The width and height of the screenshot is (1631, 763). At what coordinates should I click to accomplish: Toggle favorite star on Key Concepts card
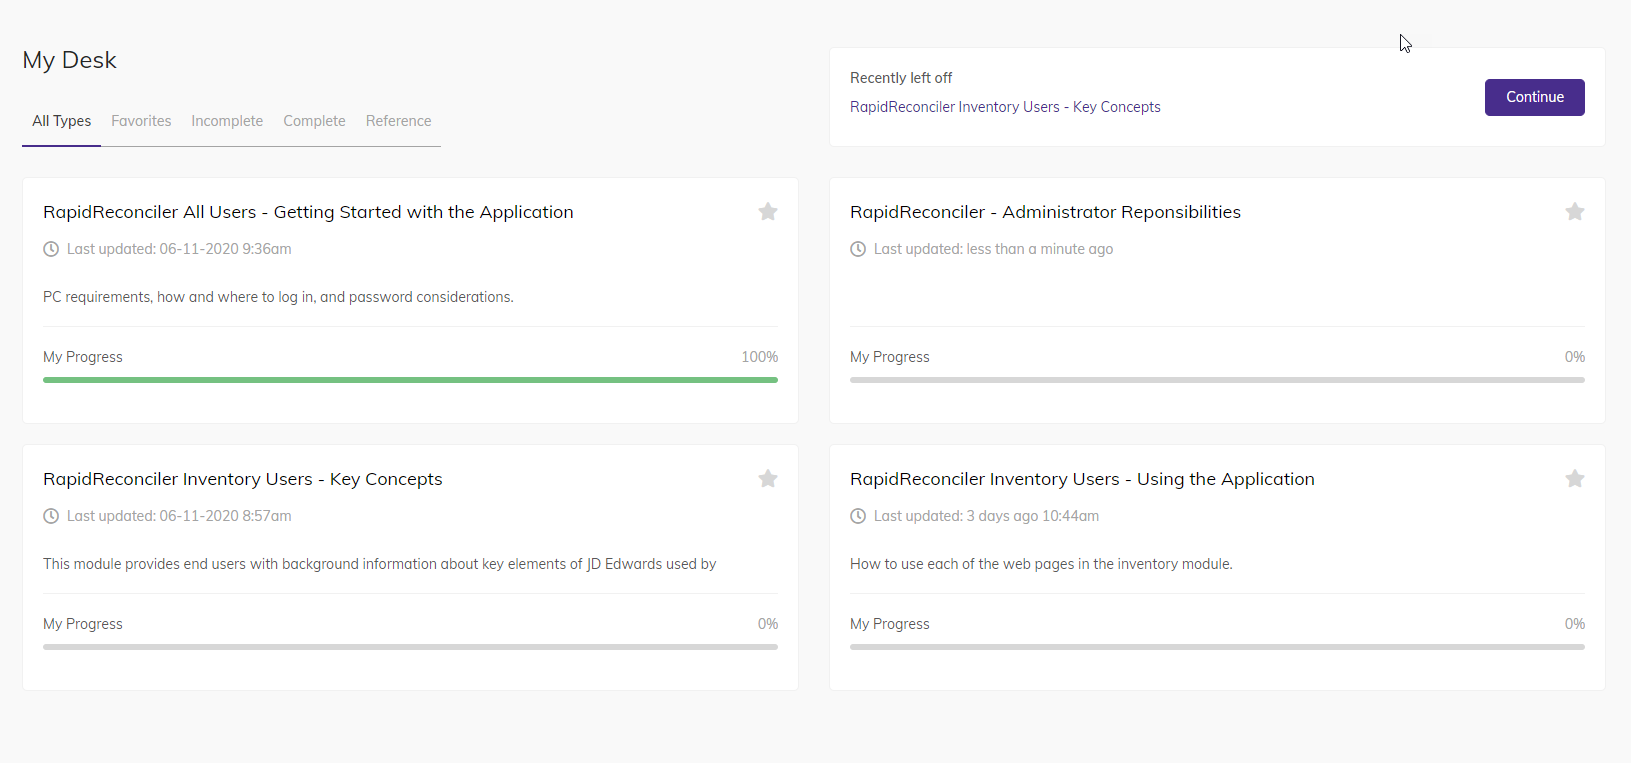point(768,479)
